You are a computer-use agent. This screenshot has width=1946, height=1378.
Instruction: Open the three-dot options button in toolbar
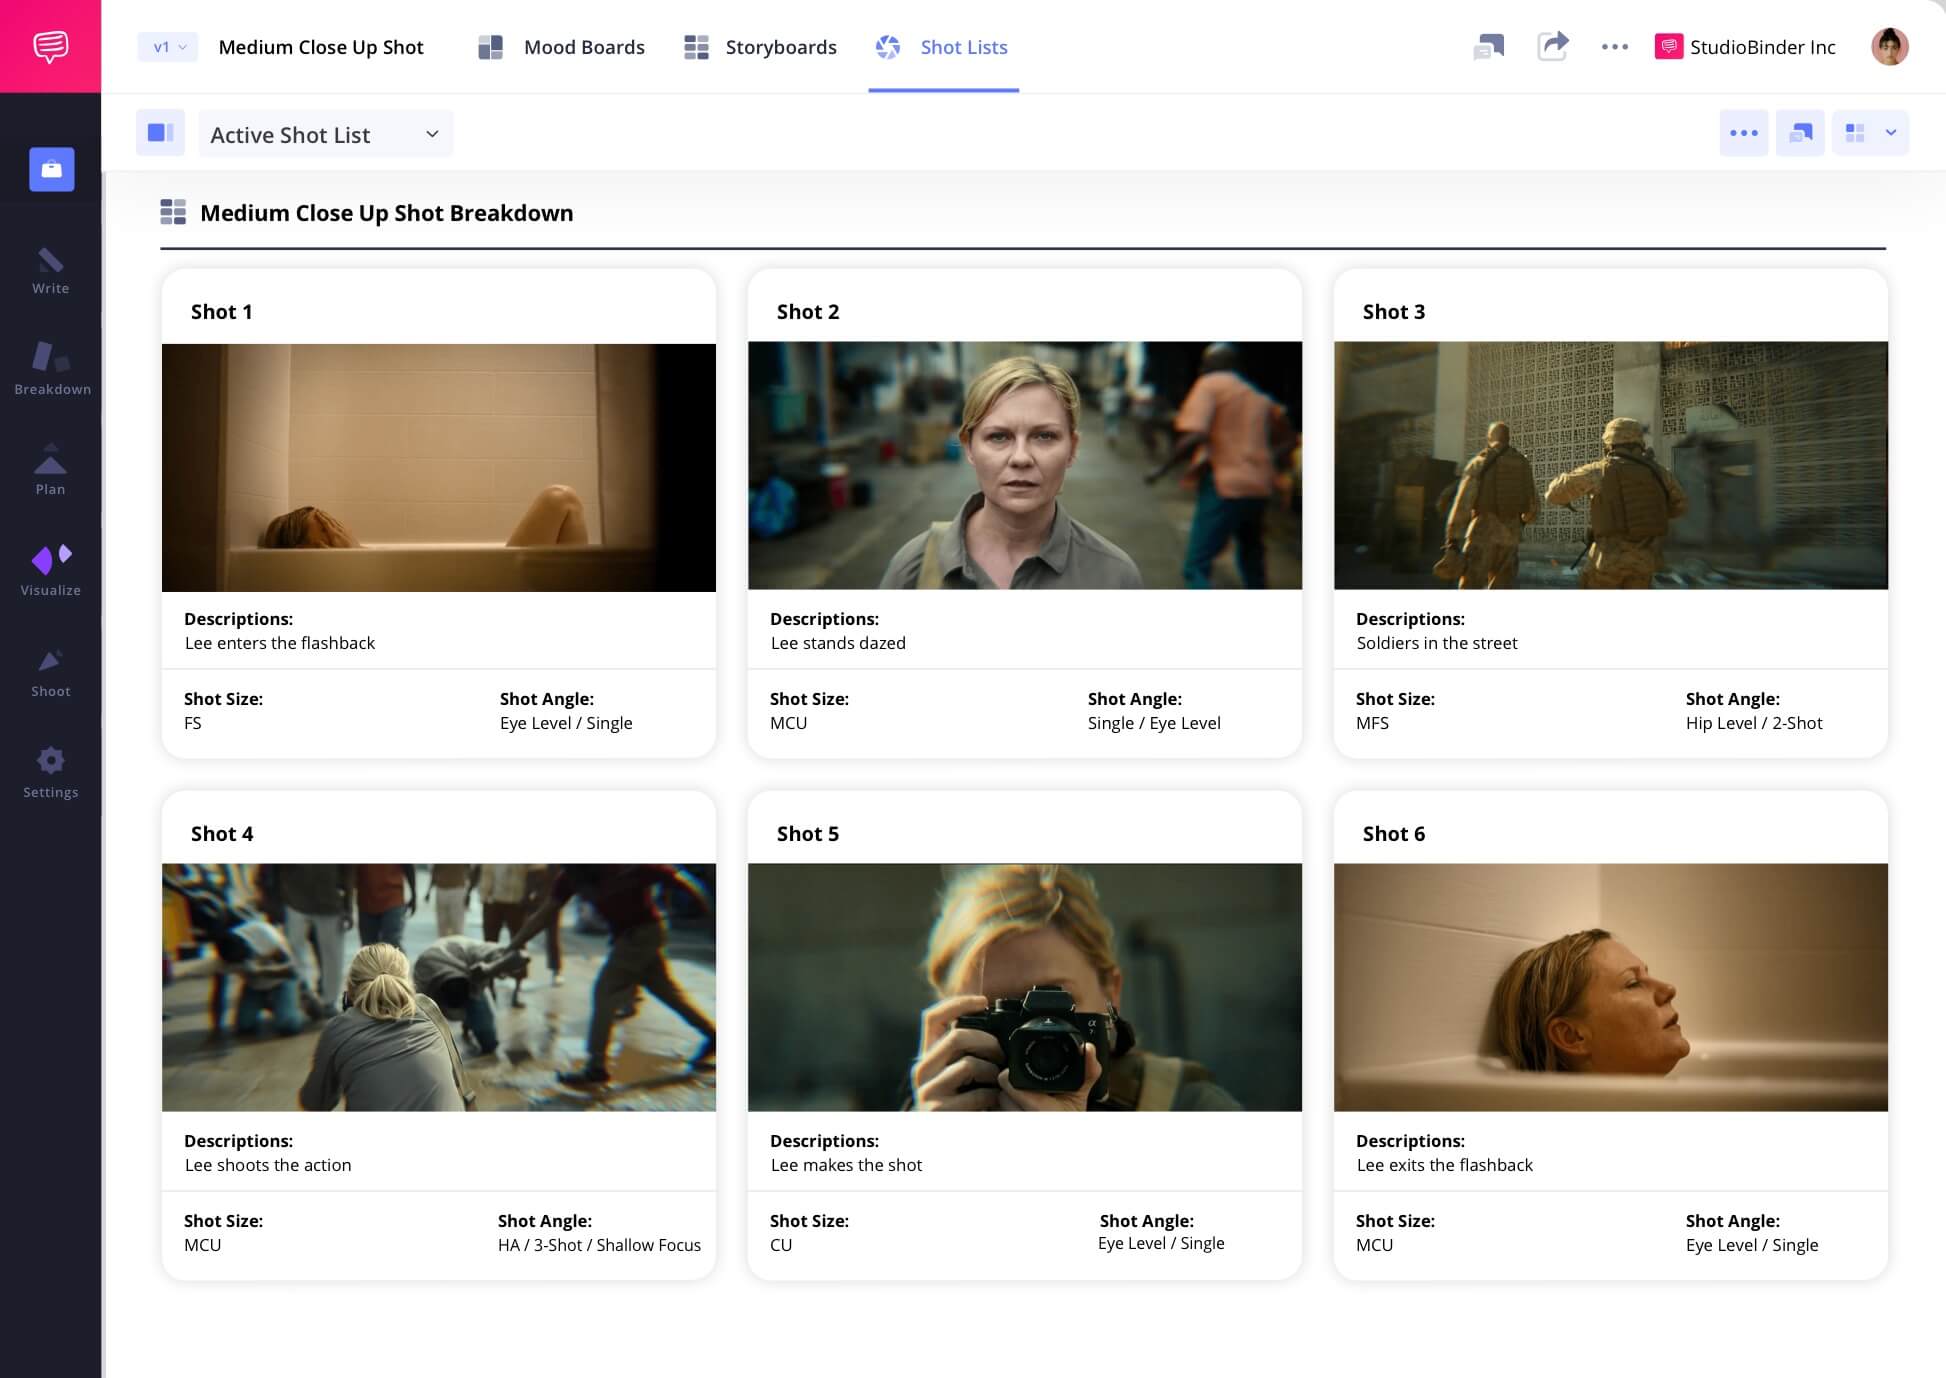click(x=1743, y=133)
